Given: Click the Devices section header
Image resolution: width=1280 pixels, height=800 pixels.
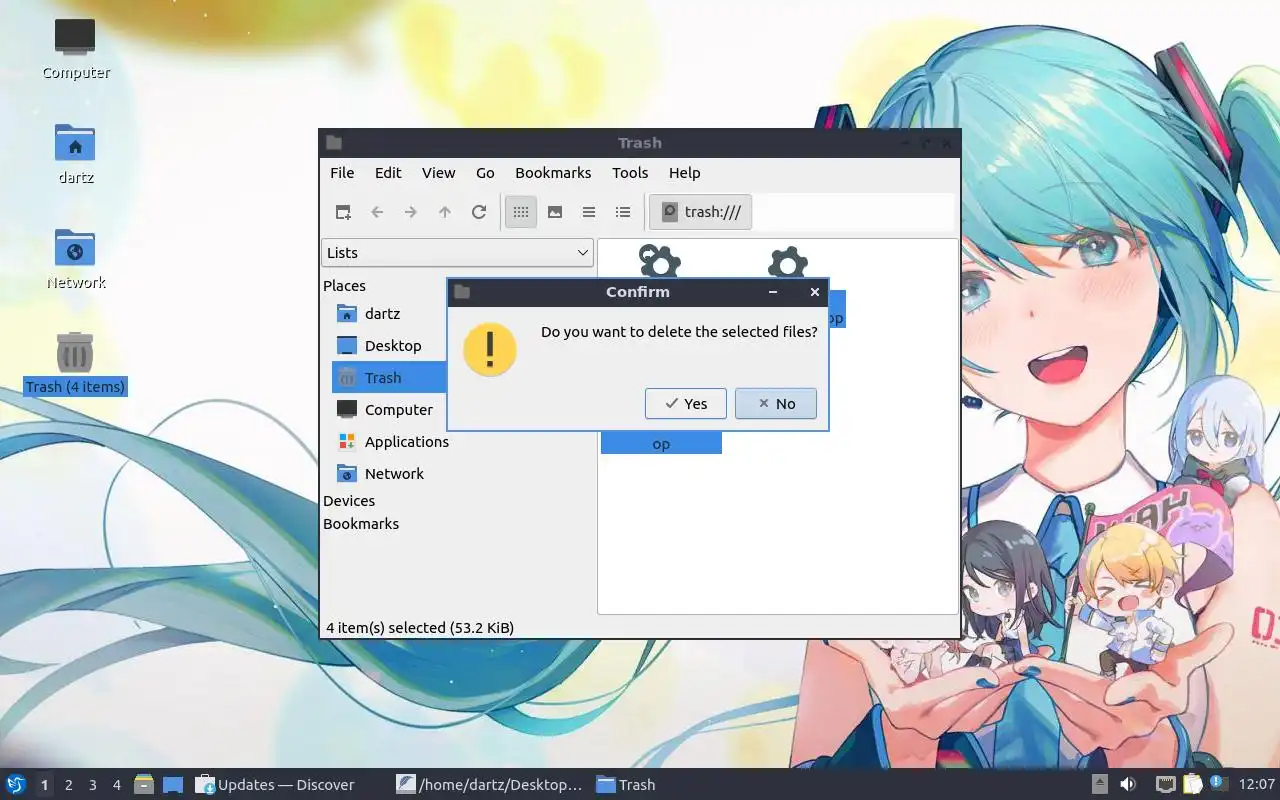Looking at the screenshot, I should point(349,501).
